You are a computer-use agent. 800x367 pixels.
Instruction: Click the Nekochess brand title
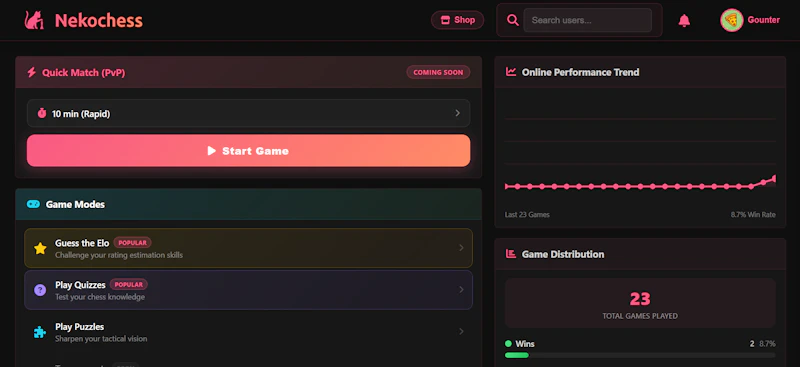(98, 20)
